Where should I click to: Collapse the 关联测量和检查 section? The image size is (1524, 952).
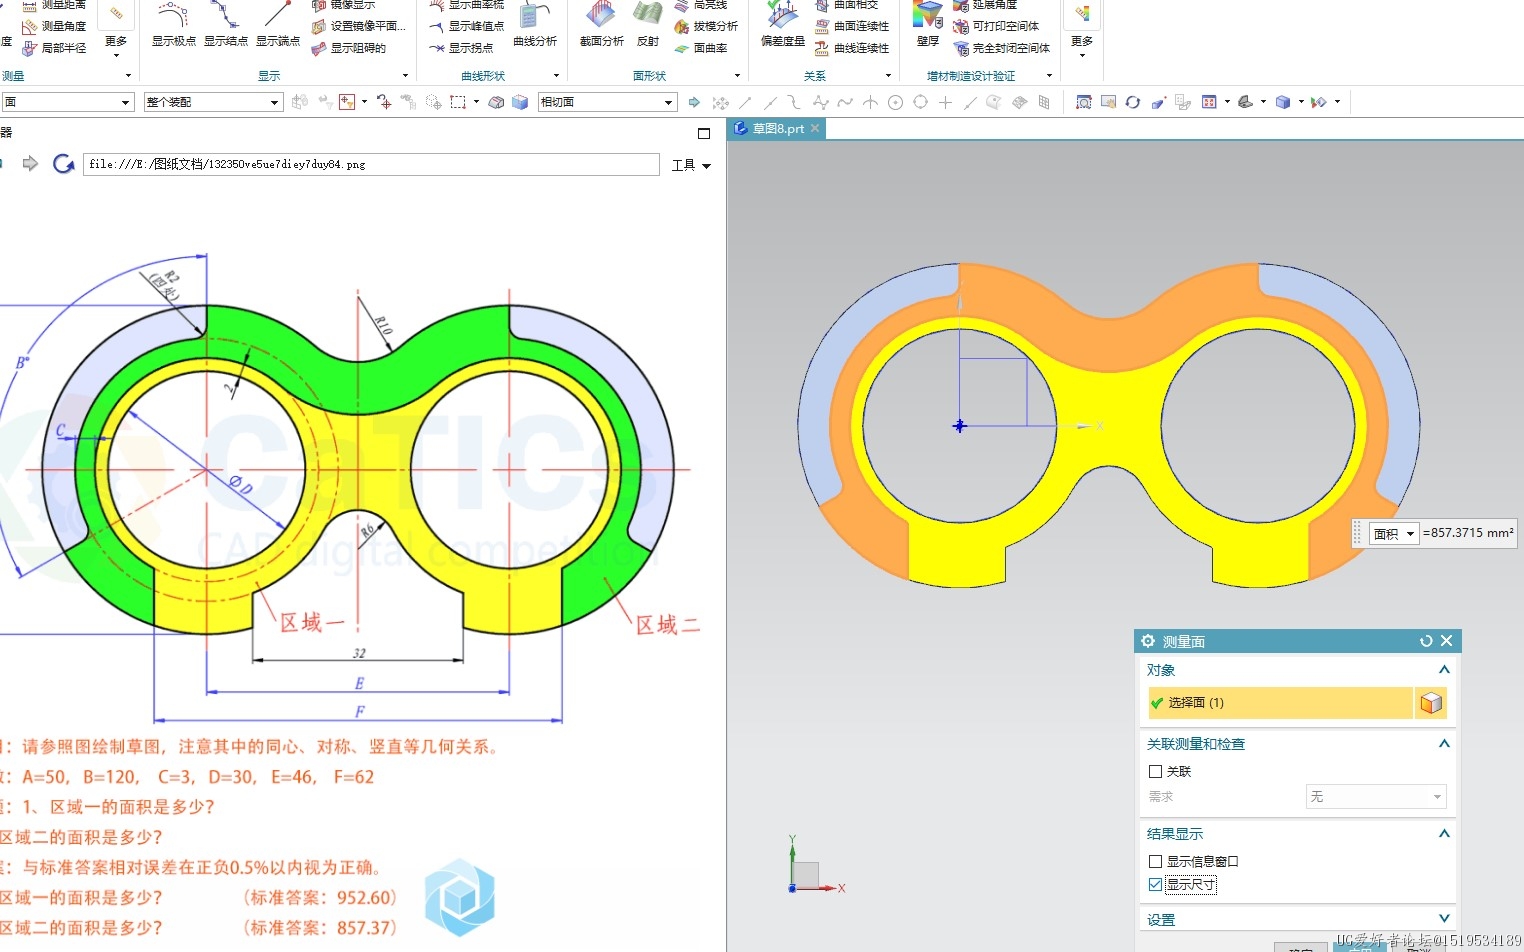(1444, 744)
